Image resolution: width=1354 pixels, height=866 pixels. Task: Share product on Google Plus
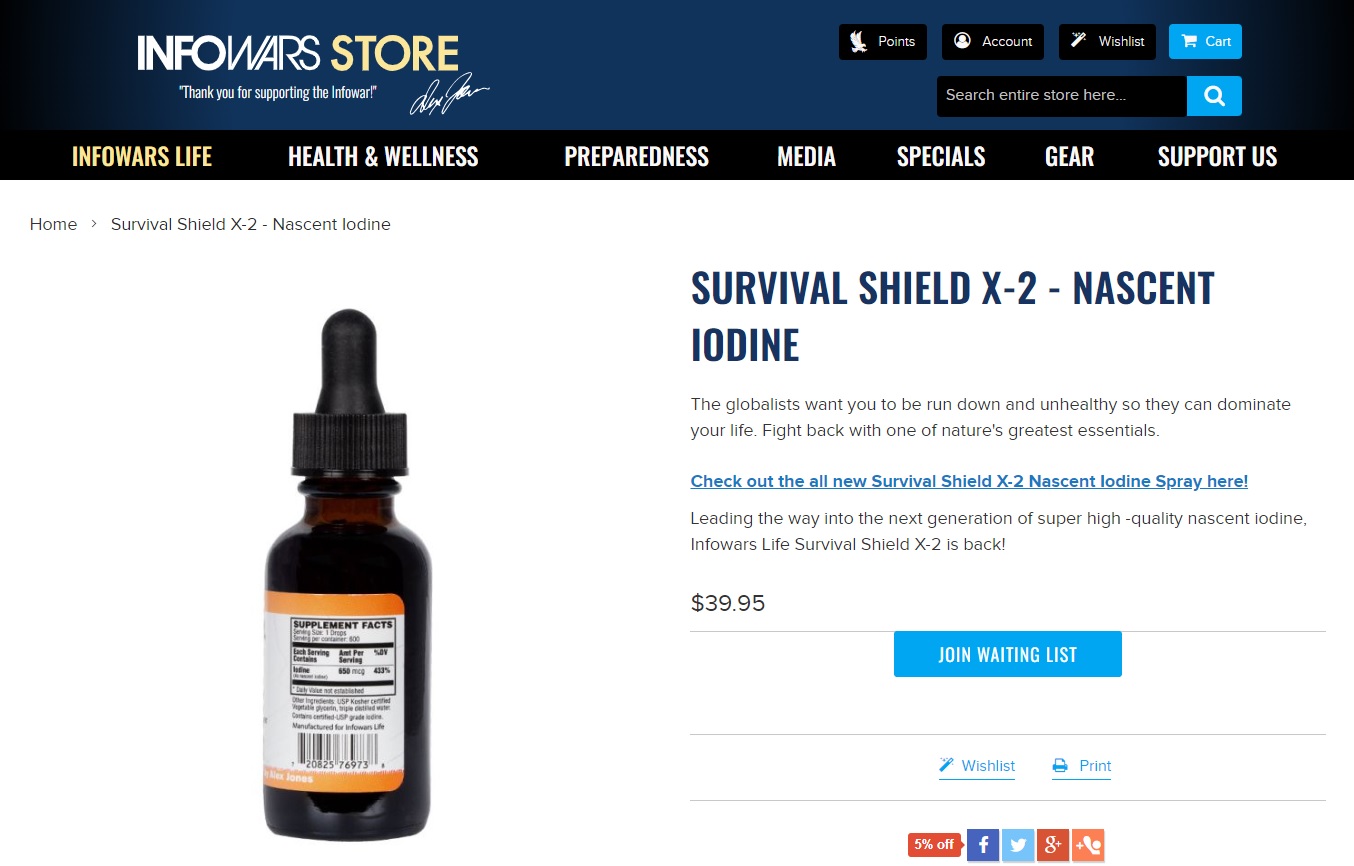pos(1053,845)
